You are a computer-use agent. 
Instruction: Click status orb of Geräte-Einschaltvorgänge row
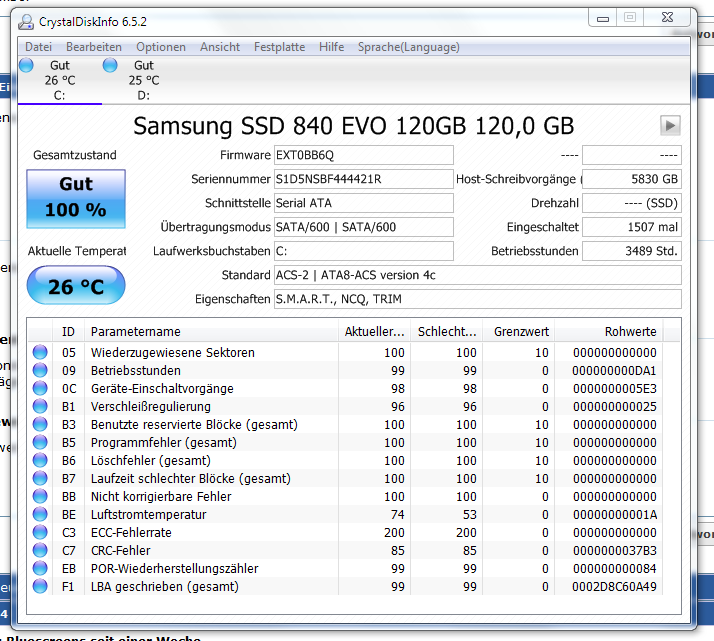[x=40, y=388]
